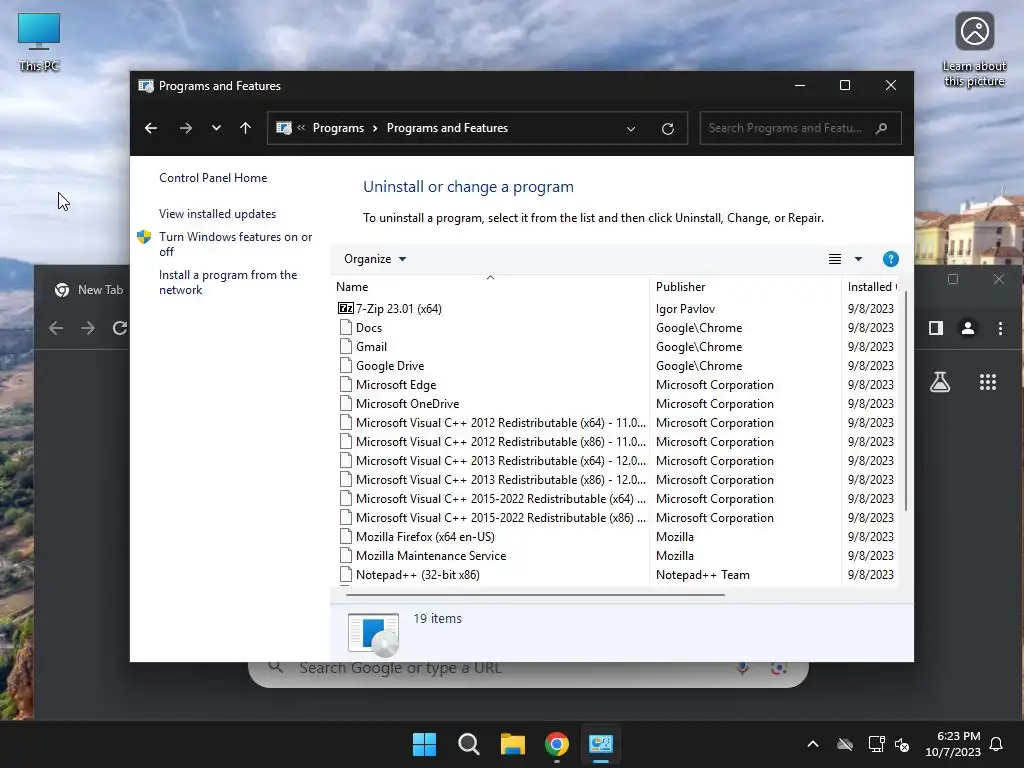Go back in Programs and Features window
Image resolution: width=1024 pixels, height=768 pixels.
coord(151,128)
